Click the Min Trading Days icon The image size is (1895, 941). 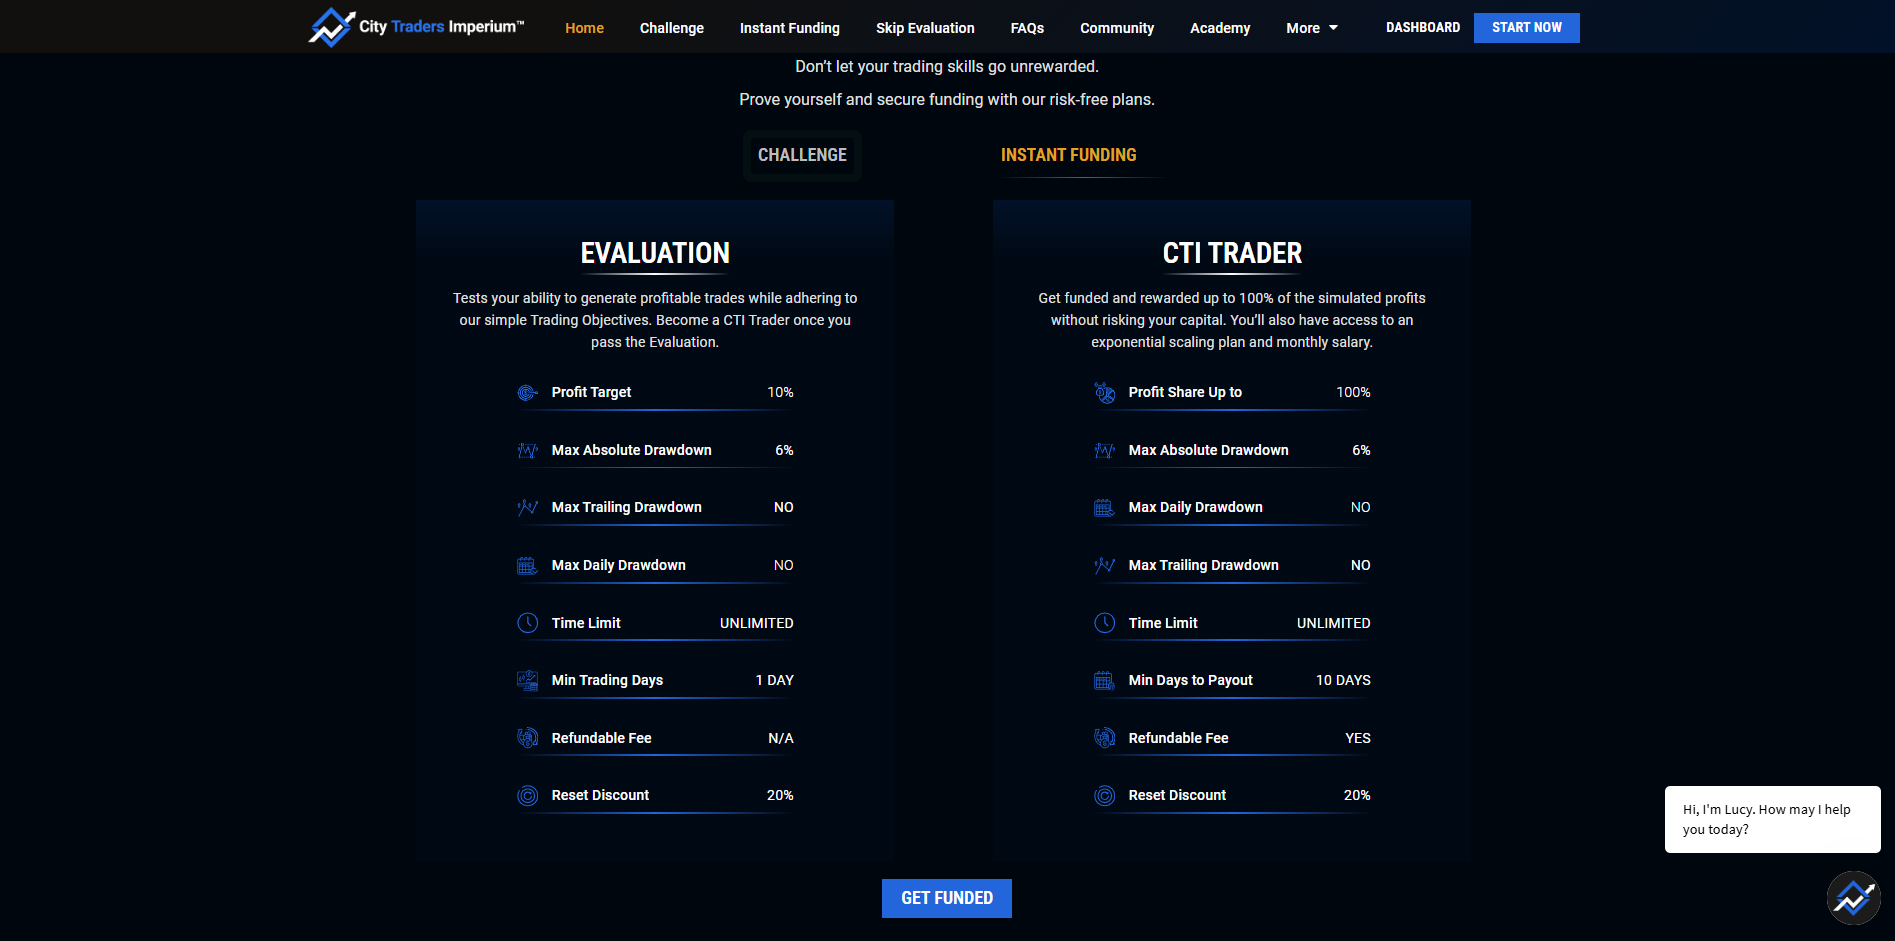coord(527,681)
